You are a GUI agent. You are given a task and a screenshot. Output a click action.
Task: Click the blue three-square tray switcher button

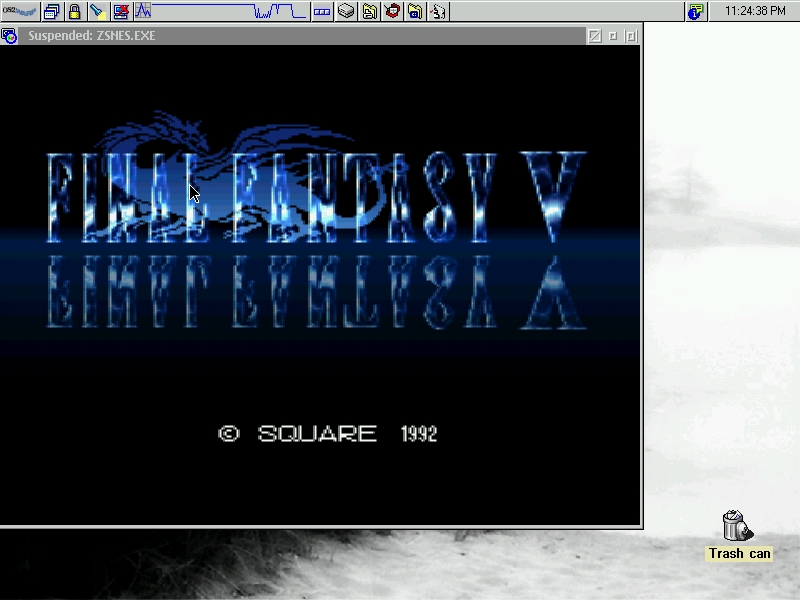321,11
